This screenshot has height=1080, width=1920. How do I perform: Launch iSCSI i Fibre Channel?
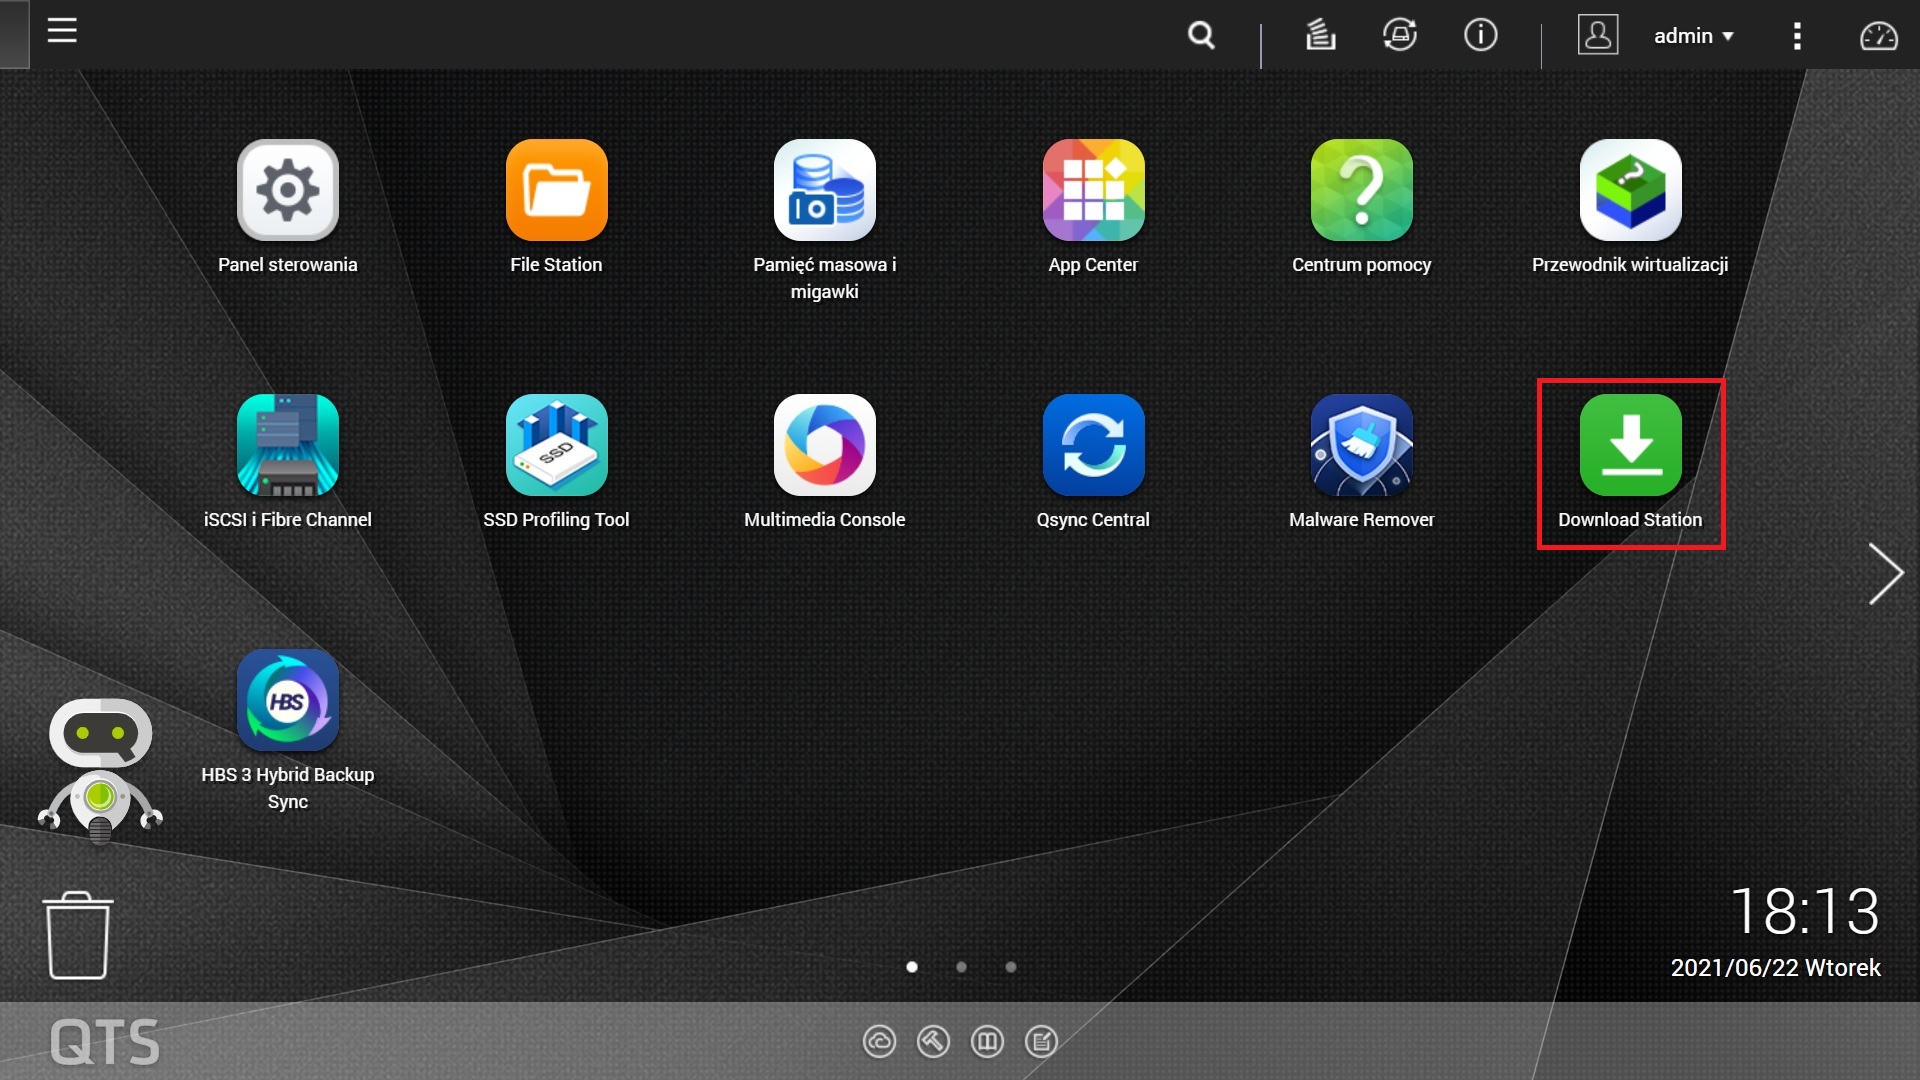(288, 445)
